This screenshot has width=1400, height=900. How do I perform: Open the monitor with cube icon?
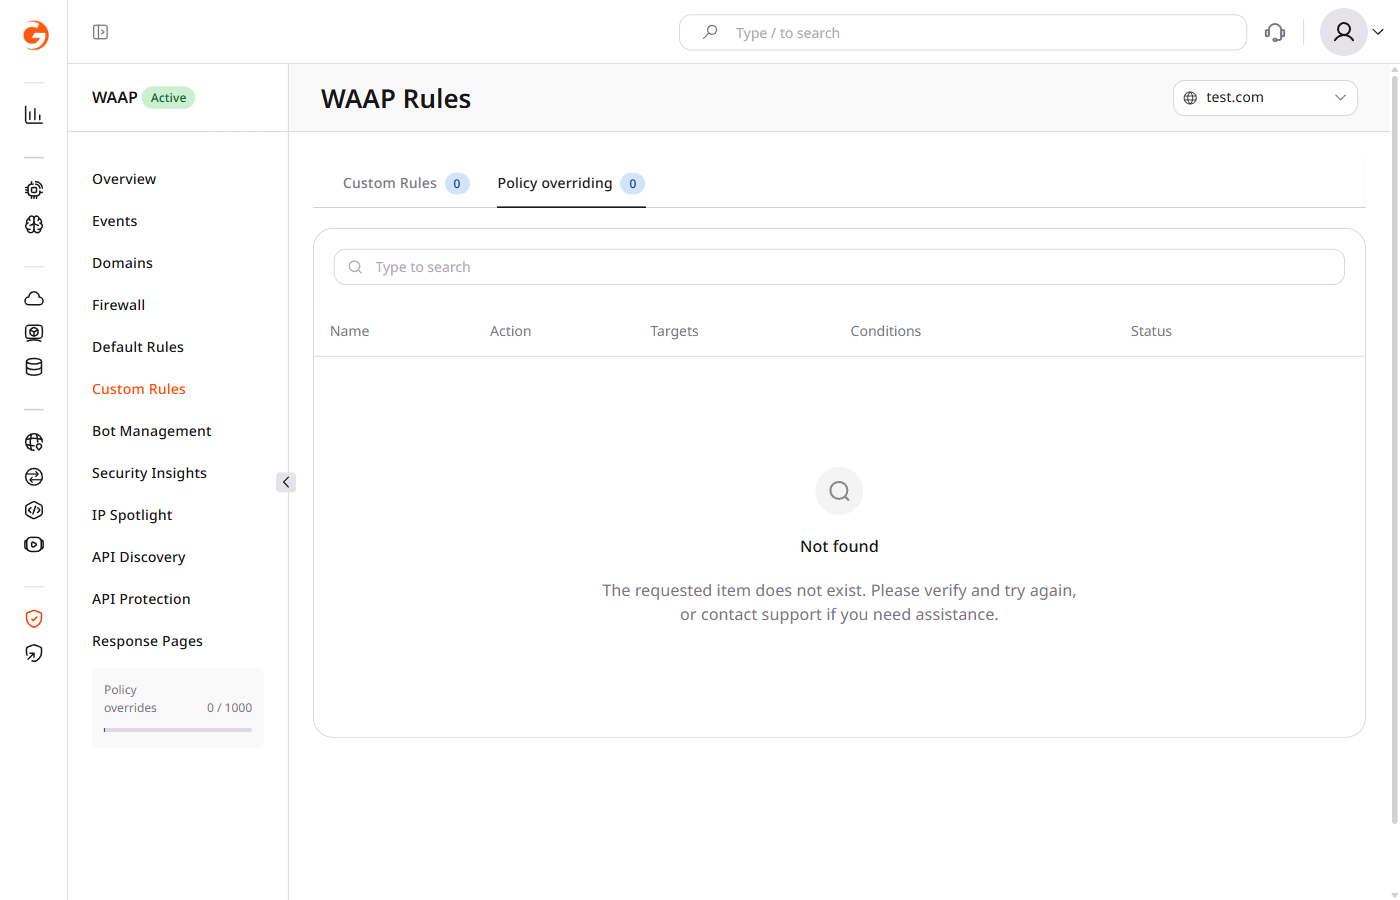(34, 333)
